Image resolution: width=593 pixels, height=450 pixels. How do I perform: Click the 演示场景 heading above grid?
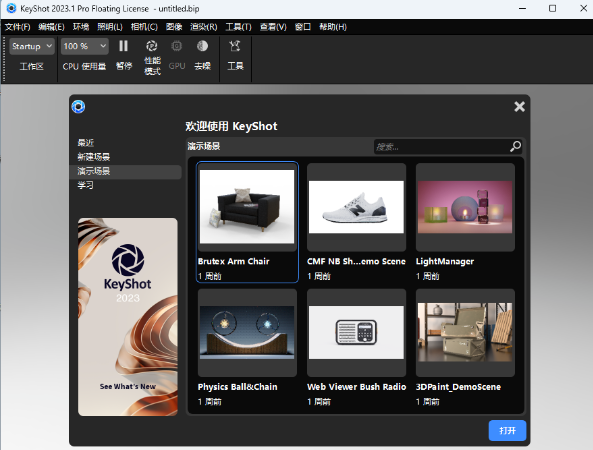(203, 146)
